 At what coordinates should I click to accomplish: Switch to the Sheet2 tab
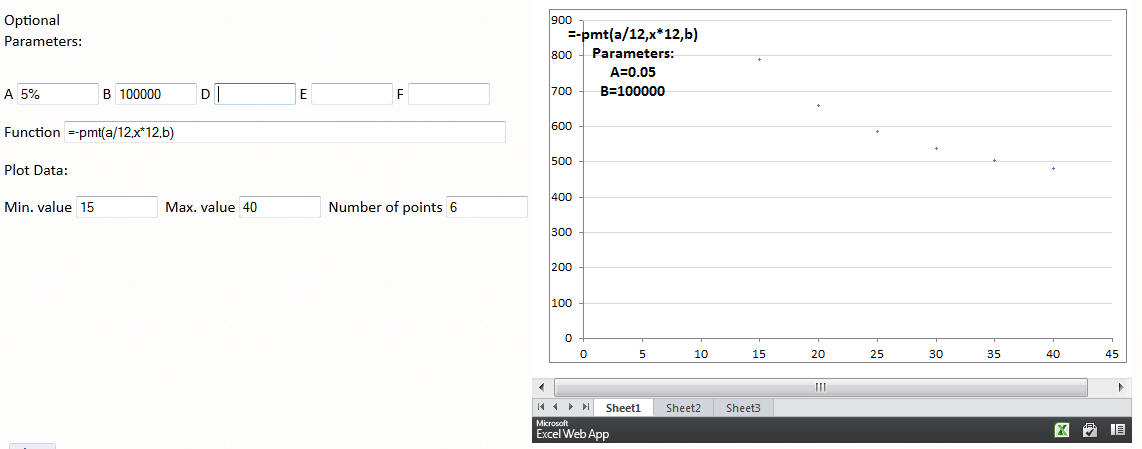[x=683, y=408]
